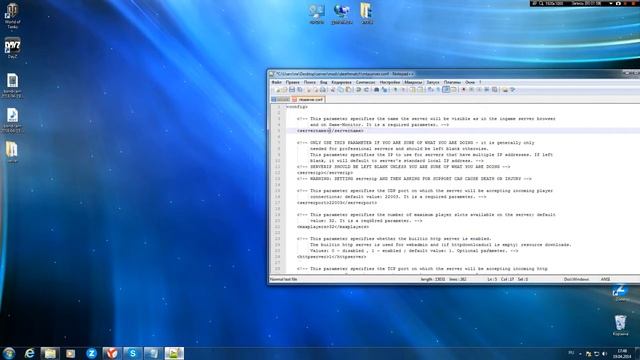The height and width of the screenshot is (360, 640).
Task: Open the Макросы menu
Action: point(413,82)
